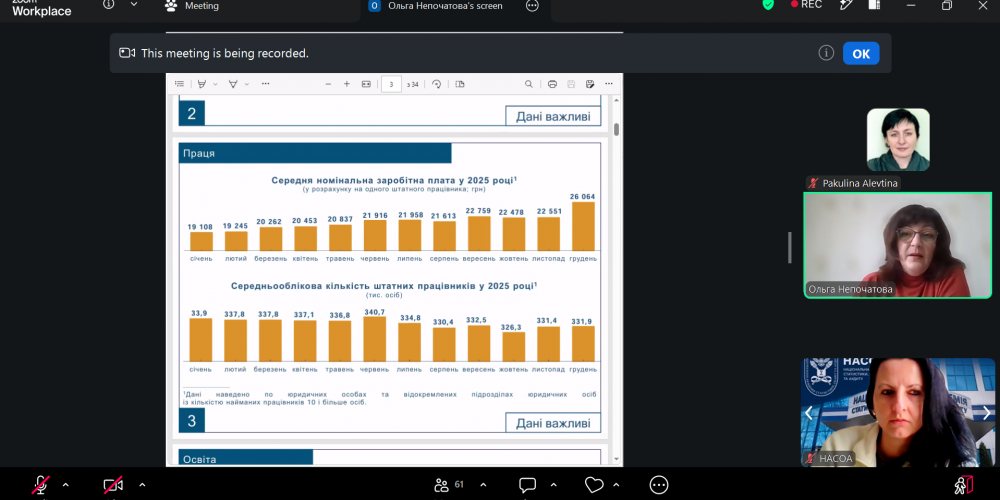Open audio options arrow beside microphone
Screen dimensions: 1000x500
click(x=65, y=485)
